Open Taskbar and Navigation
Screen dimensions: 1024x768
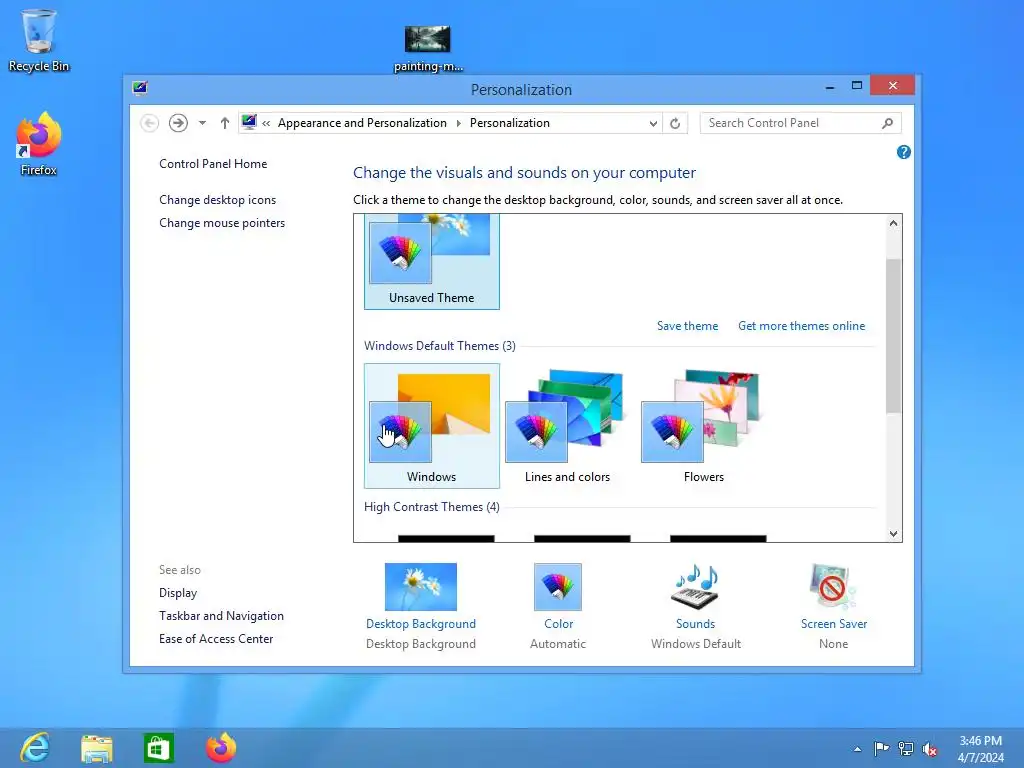pyautogui.click(x=221, y=616)
